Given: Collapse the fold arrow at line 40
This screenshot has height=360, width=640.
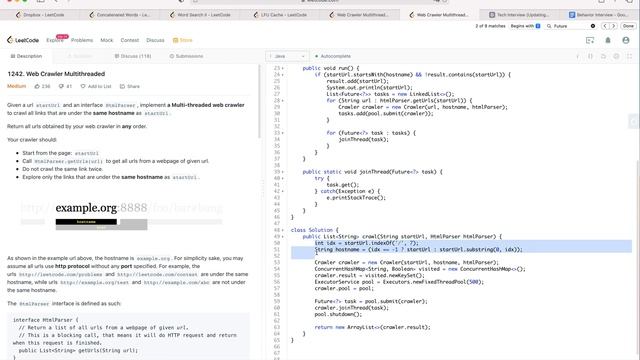Looking at the screenshot, I should [282, 178].
